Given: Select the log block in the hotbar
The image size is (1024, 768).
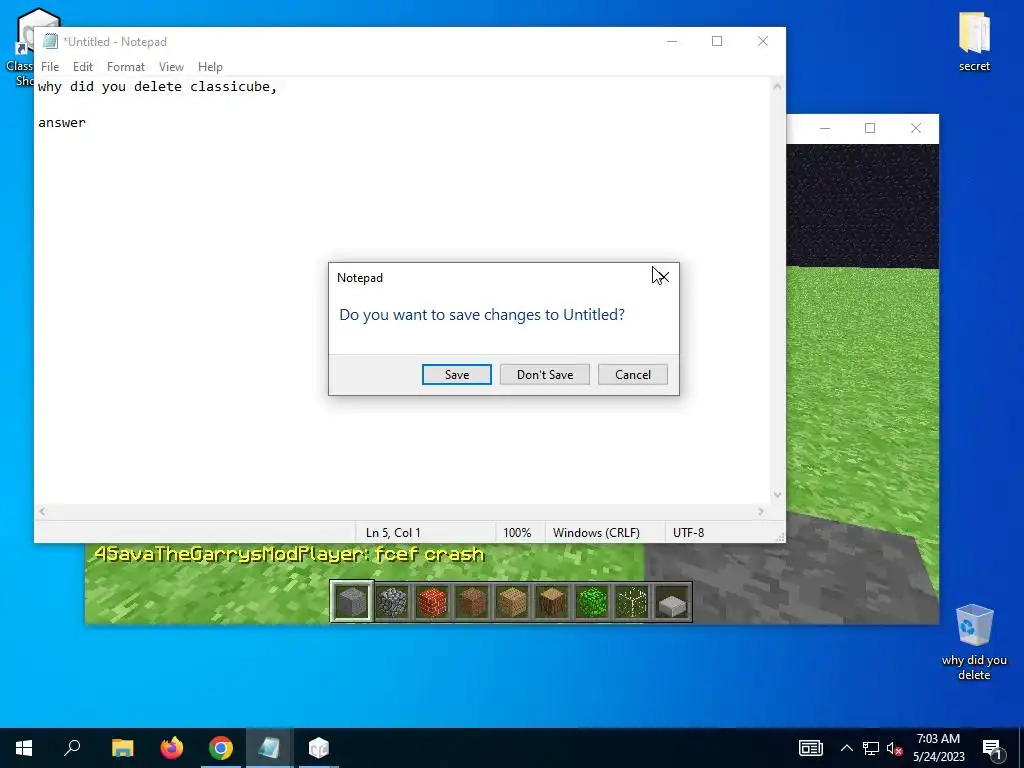Looking at the screenshot, I should tap(552, 601).
